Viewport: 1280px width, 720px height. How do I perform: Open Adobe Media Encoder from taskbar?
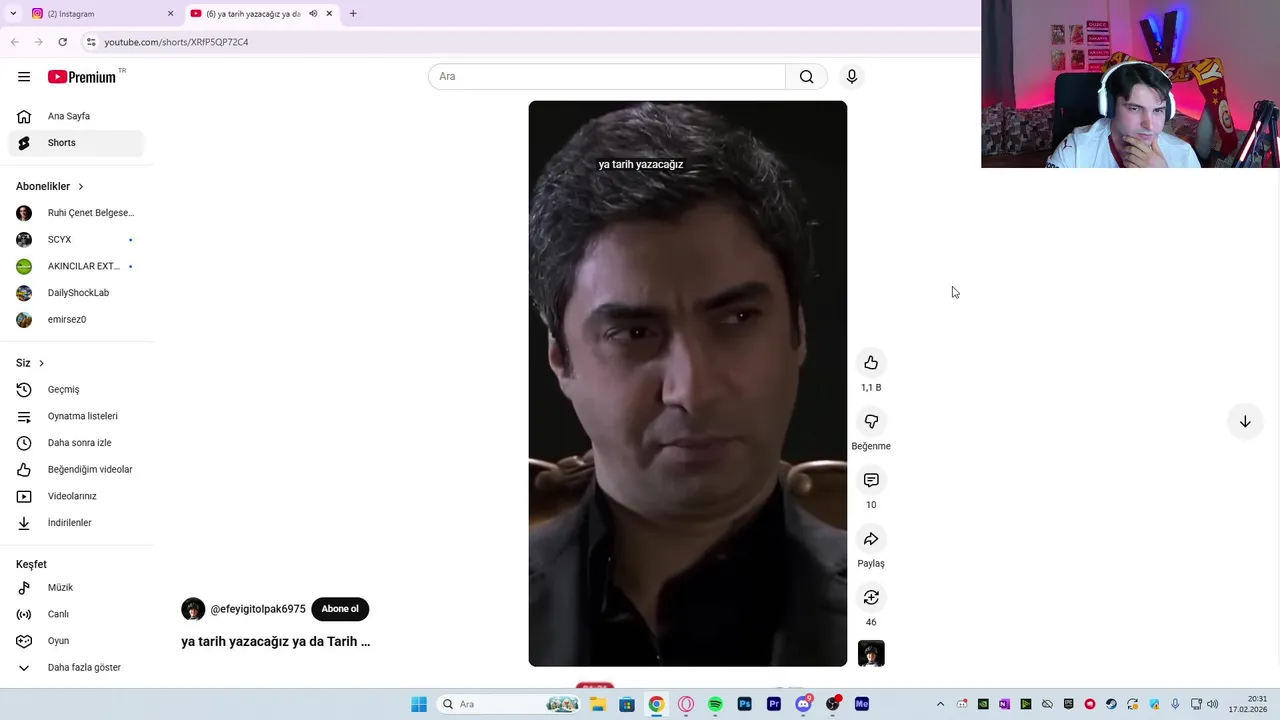pos(862,704)
